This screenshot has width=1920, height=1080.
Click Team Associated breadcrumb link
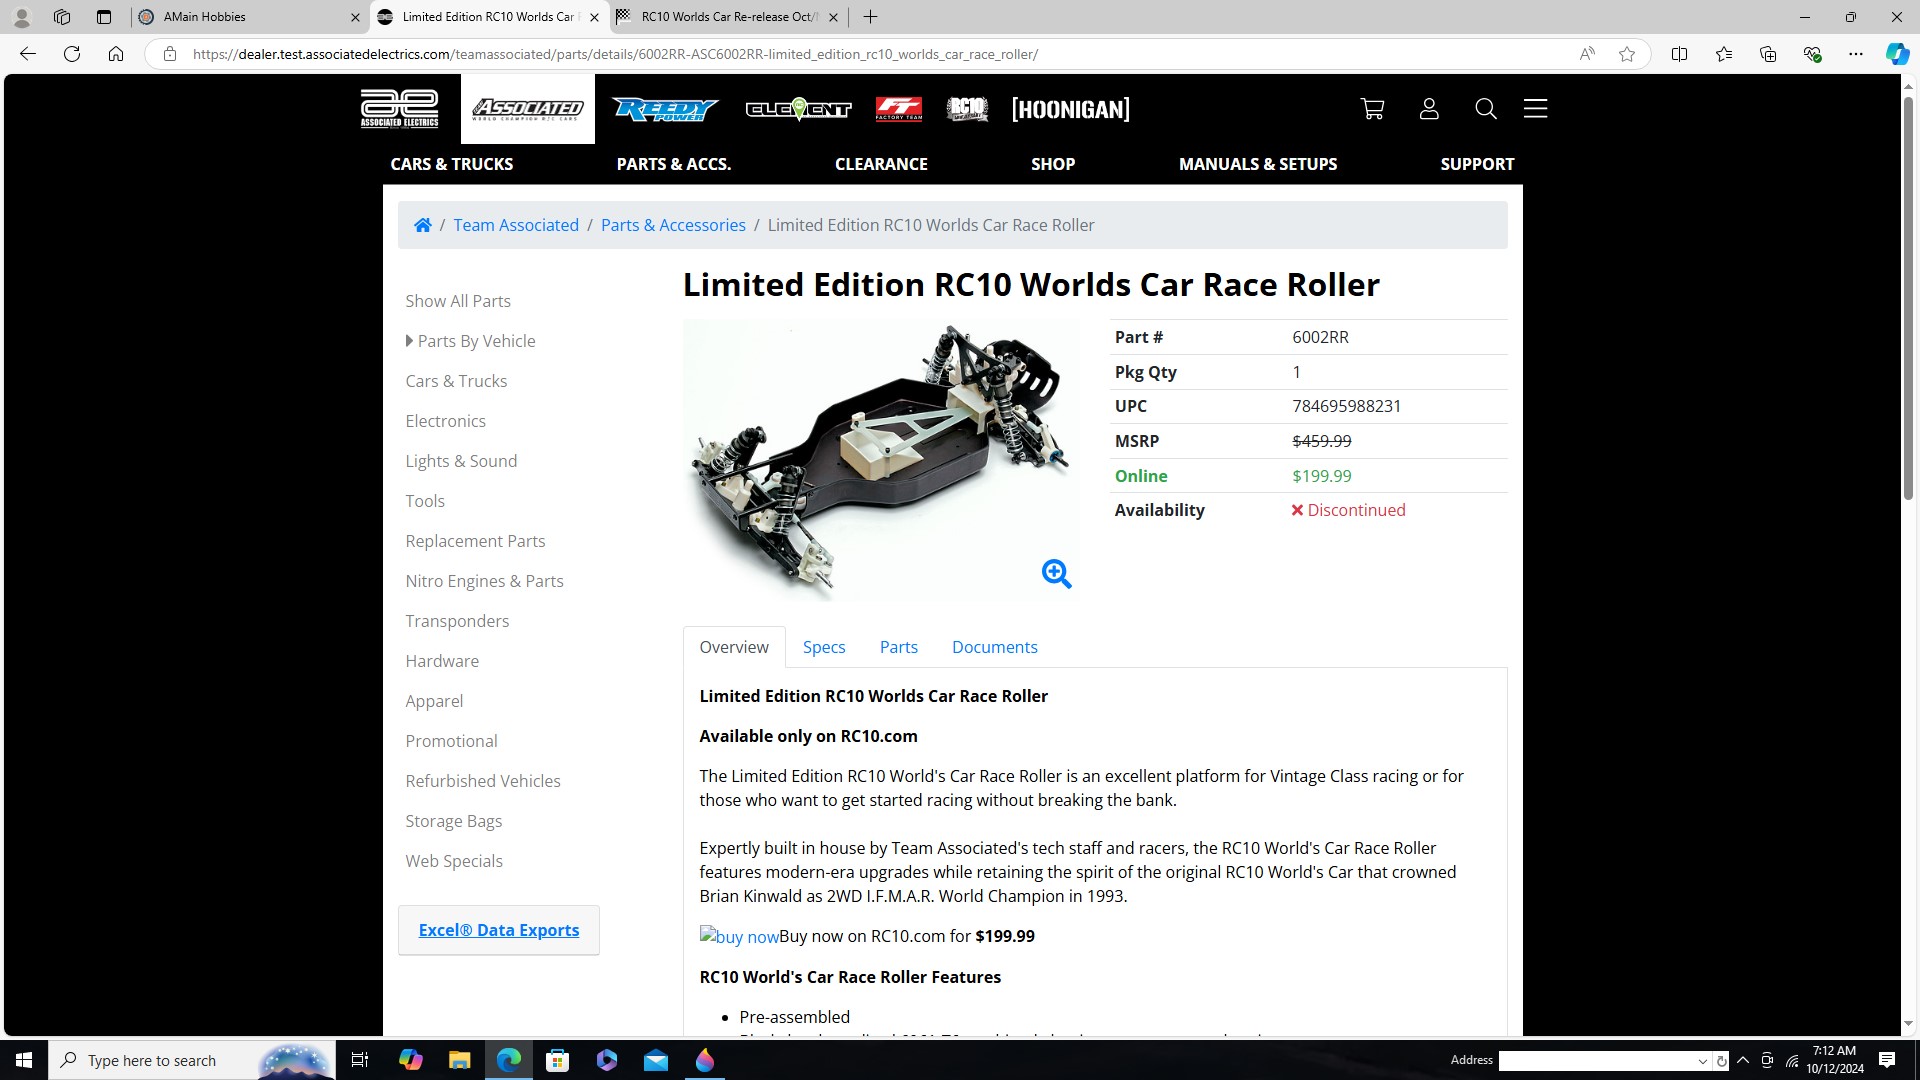516,225
